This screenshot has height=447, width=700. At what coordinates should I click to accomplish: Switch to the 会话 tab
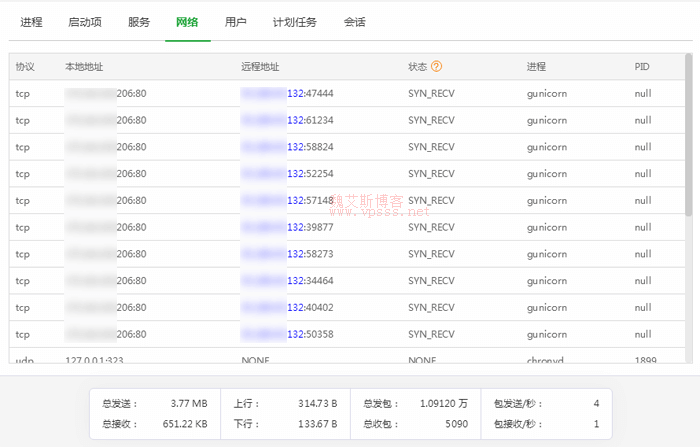coord(354,22)
